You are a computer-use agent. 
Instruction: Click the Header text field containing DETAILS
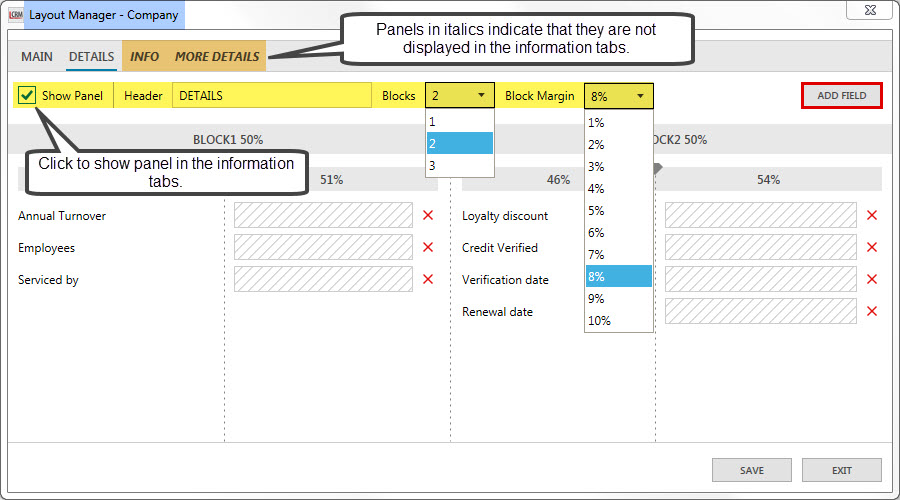(271, 96)
